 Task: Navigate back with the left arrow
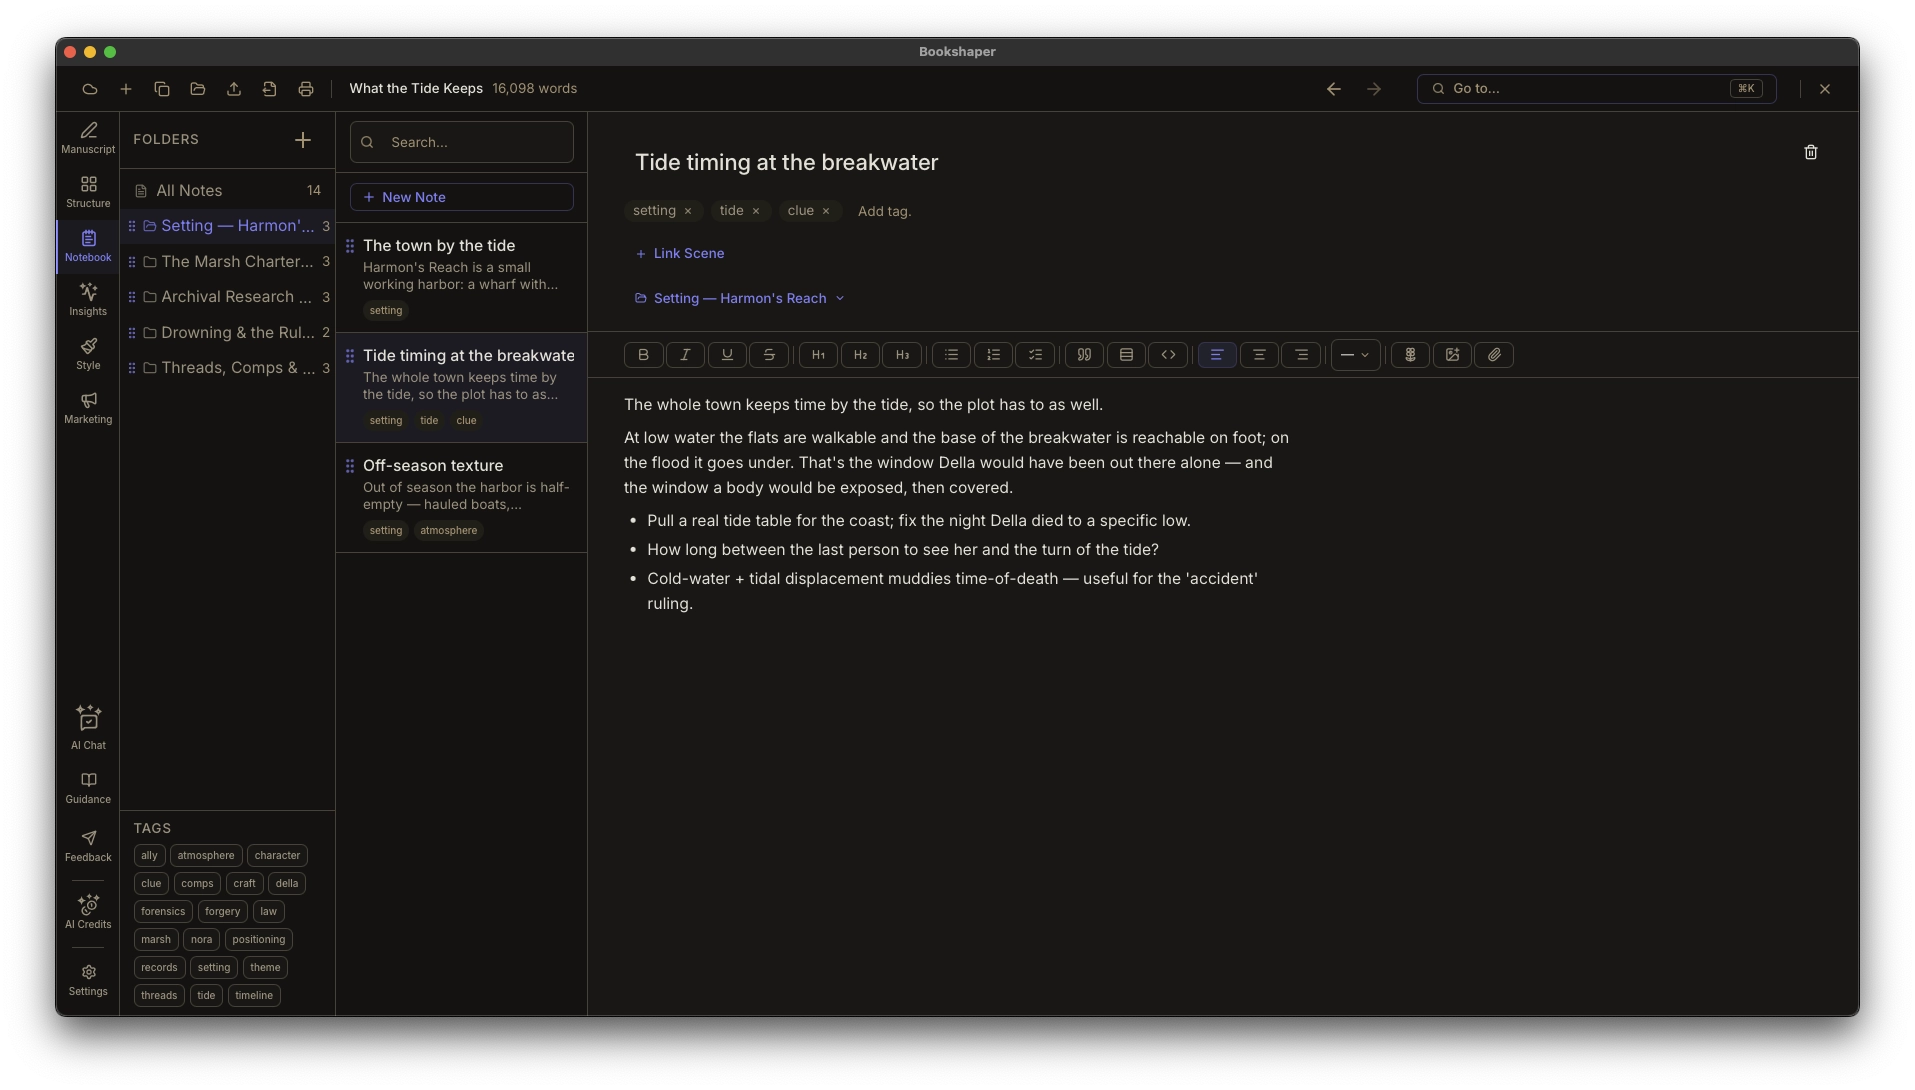(1334, 89)
